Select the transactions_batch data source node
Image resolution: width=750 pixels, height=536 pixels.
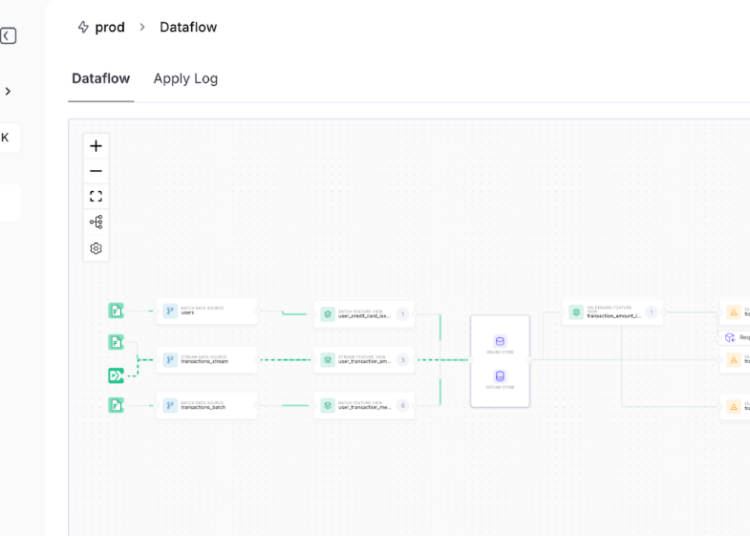(206, 405)
